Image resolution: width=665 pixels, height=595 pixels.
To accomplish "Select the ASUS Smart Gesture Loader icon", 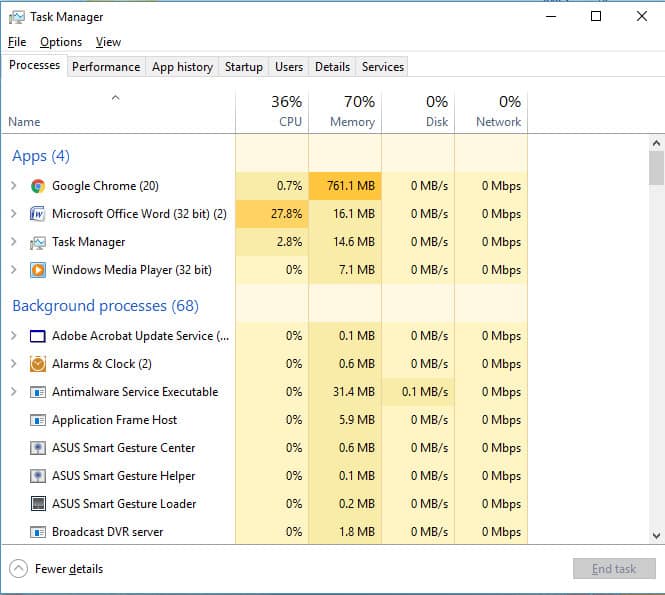I will click(38, 504).
